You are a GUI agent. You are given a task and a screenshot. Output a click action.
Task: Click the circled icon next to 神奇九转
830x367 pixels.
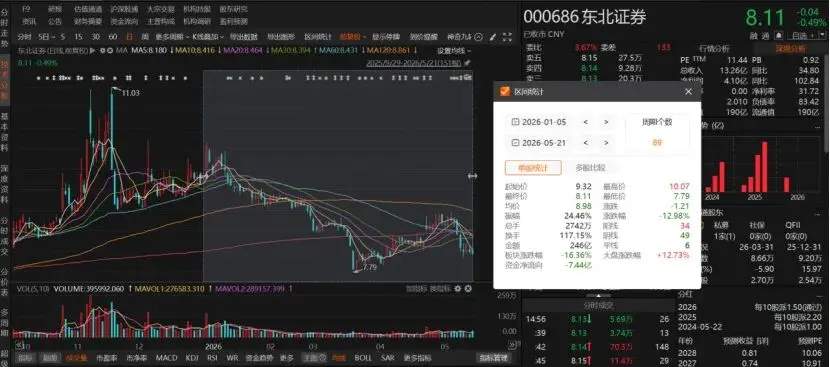pos(479,37)
